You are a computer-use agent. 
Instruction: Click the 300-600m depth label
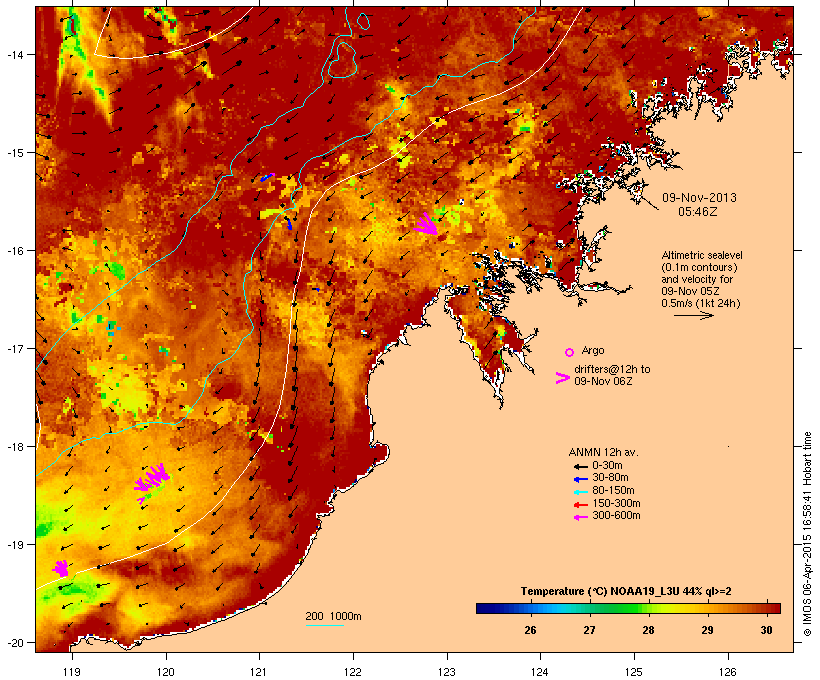(616, 516)
